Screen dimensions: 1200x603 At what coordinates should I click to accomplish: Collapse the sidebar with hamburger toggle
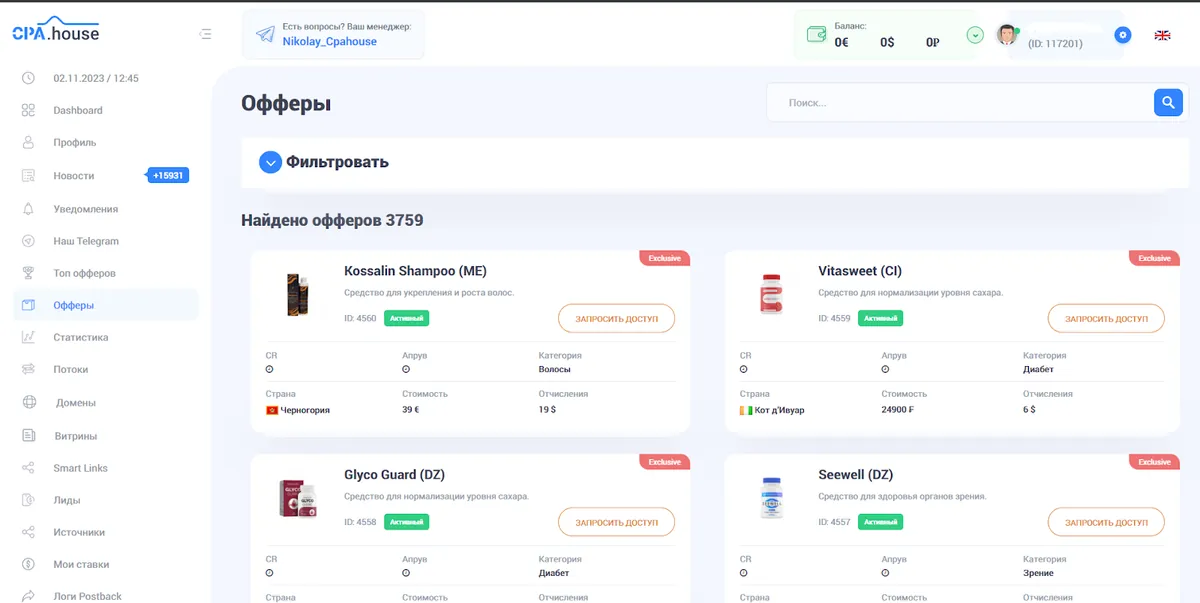point(206,33)
